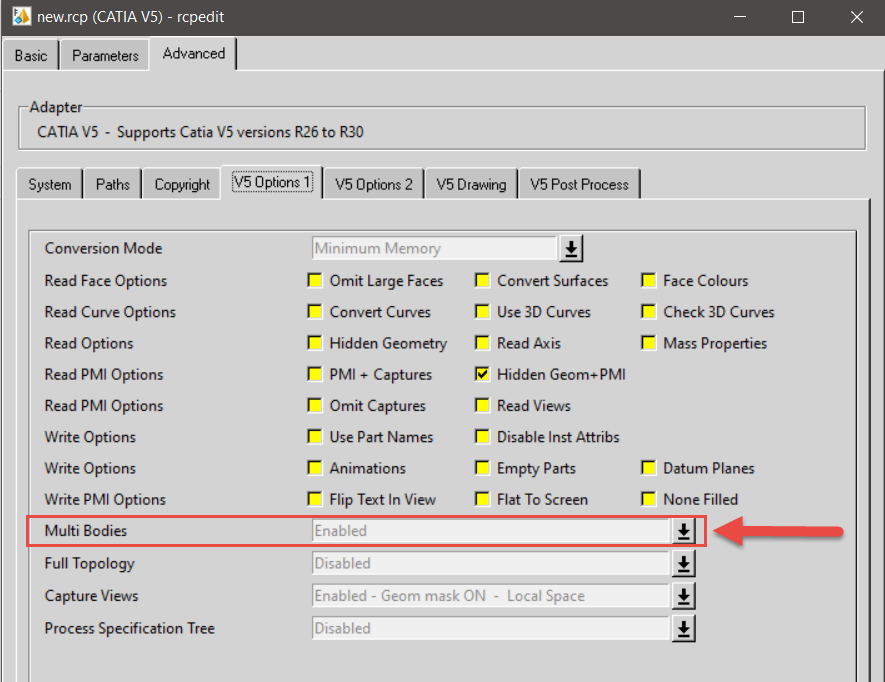Click the Multi Bodies Enabled field

coord(490,531)
